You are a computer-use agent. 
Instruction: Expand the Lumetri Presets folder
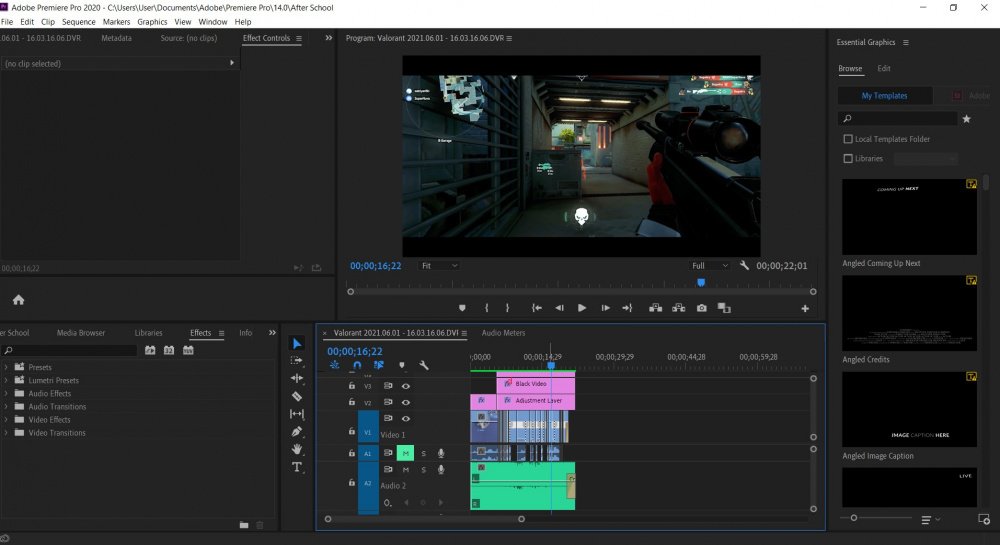click(6, 380)
